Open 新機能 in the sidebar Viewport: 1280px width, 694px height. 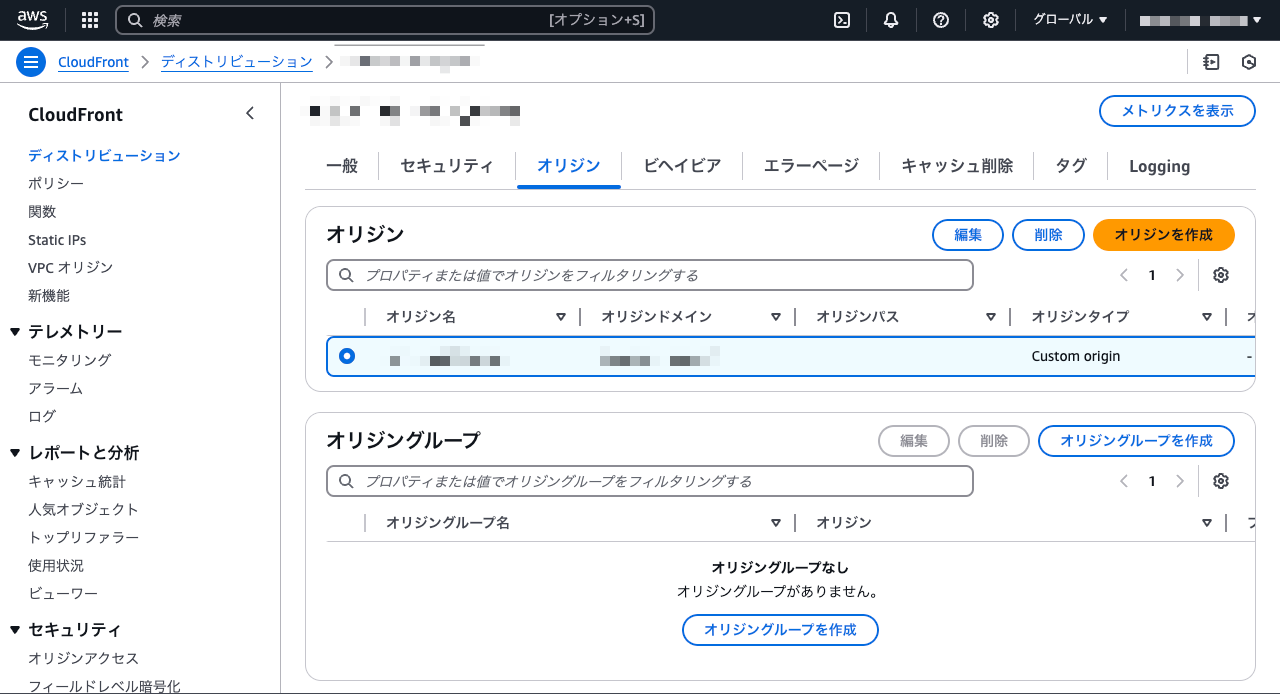coord(49,296)
